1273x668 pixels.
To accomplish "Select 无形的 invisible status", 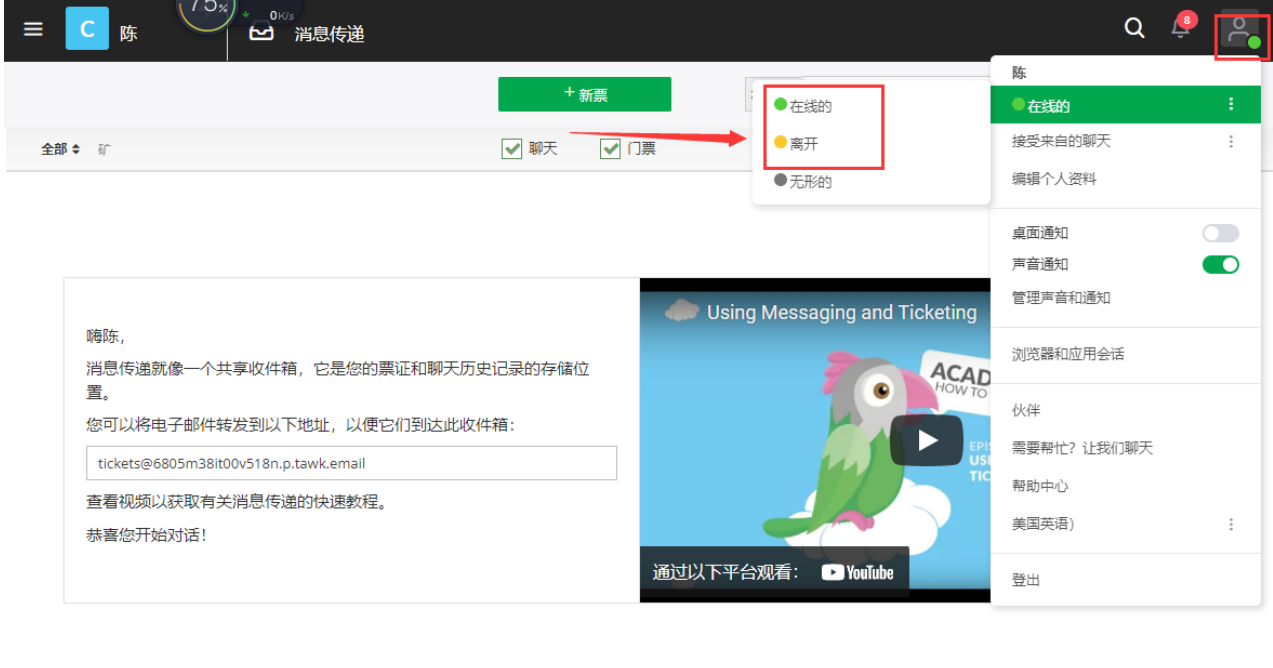I will pos(809,182).
